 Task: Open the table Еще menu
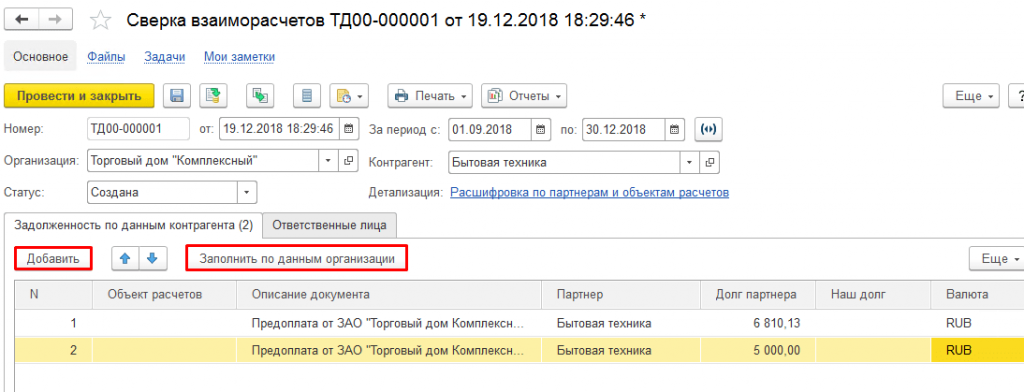997,259
